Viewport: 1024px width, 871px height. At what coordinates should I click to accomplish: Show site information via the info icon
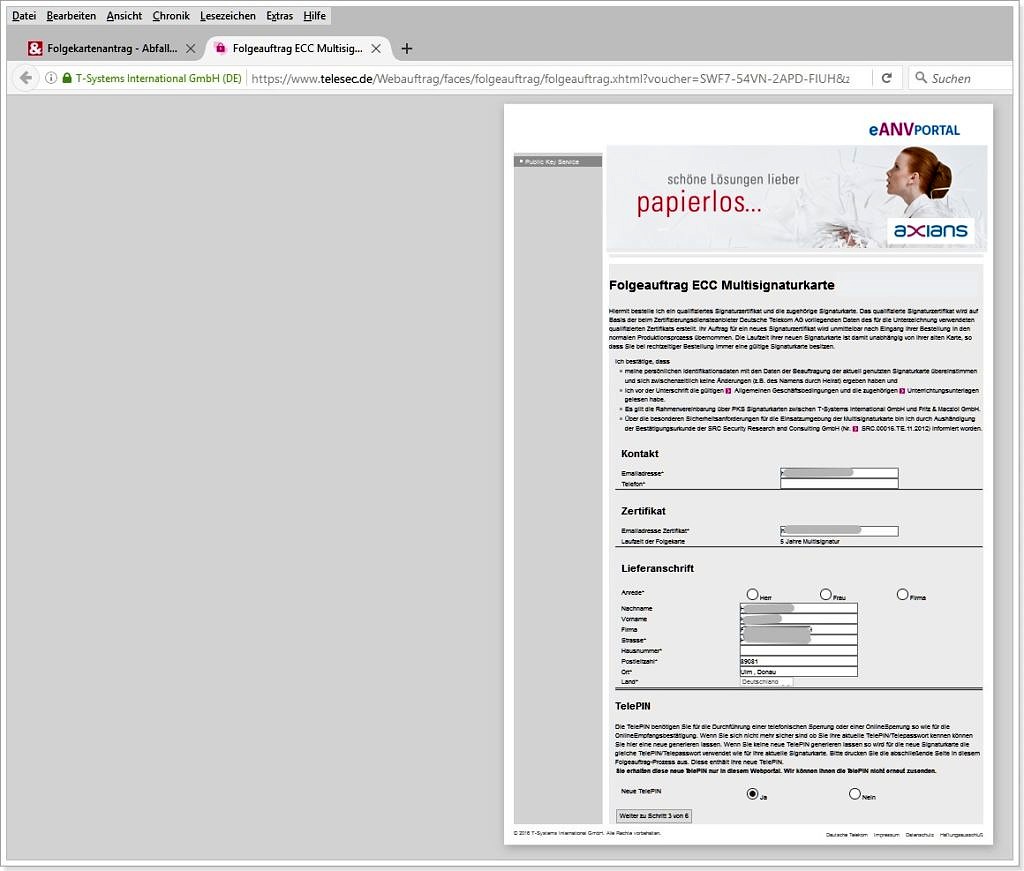[50, 78]
